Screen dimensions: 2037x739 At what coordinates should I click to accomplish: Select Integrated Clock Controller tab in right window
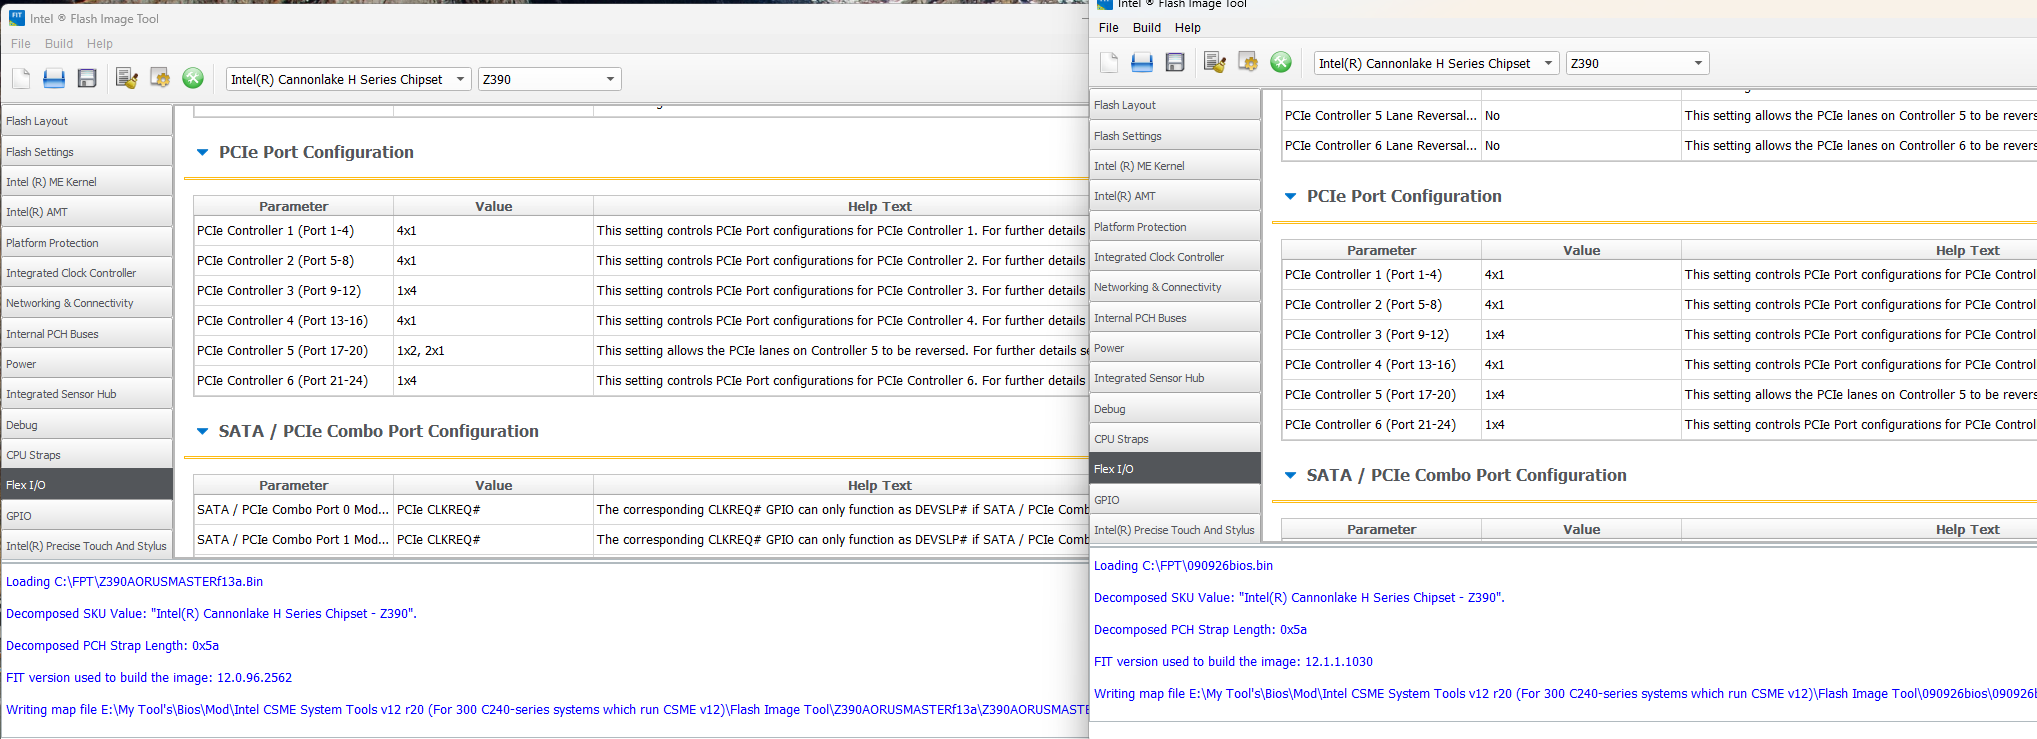click(x=1175, y=257)
